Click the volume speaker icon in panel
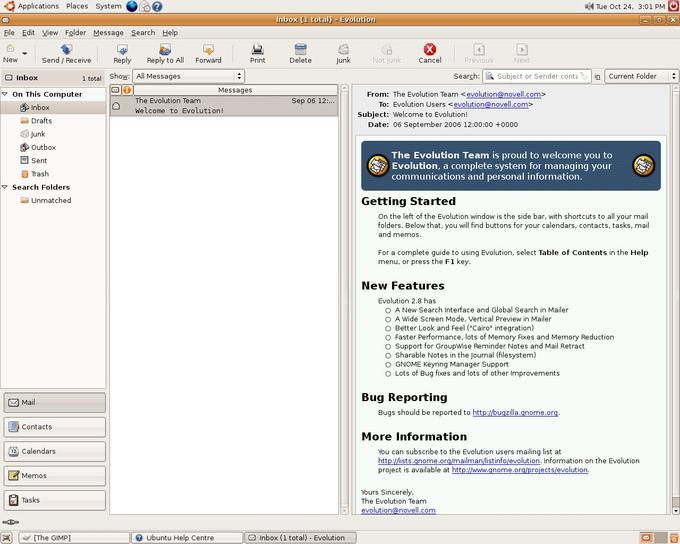Viewport: 680px width, 544px height. click(589, 6)
